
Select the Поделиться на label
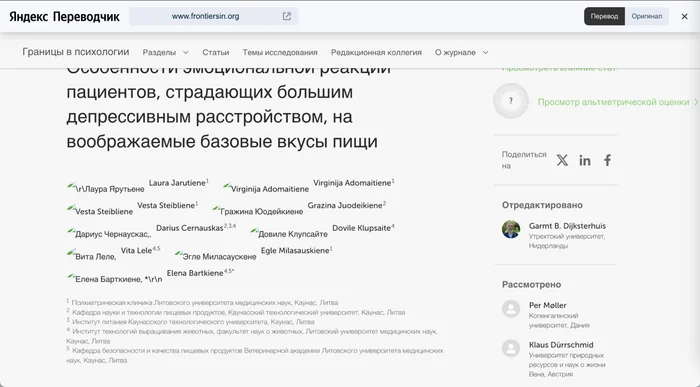tap(524, 160)
